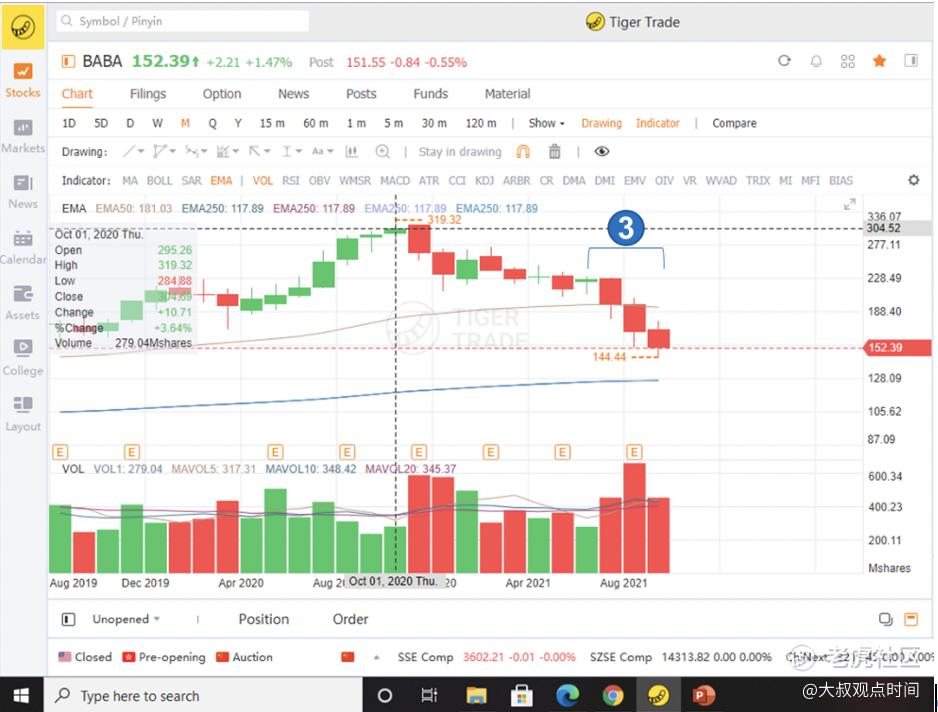The image size is (938, 712).
Task: Toggle the EMA indicator
Action: click(x=221, y=181)
